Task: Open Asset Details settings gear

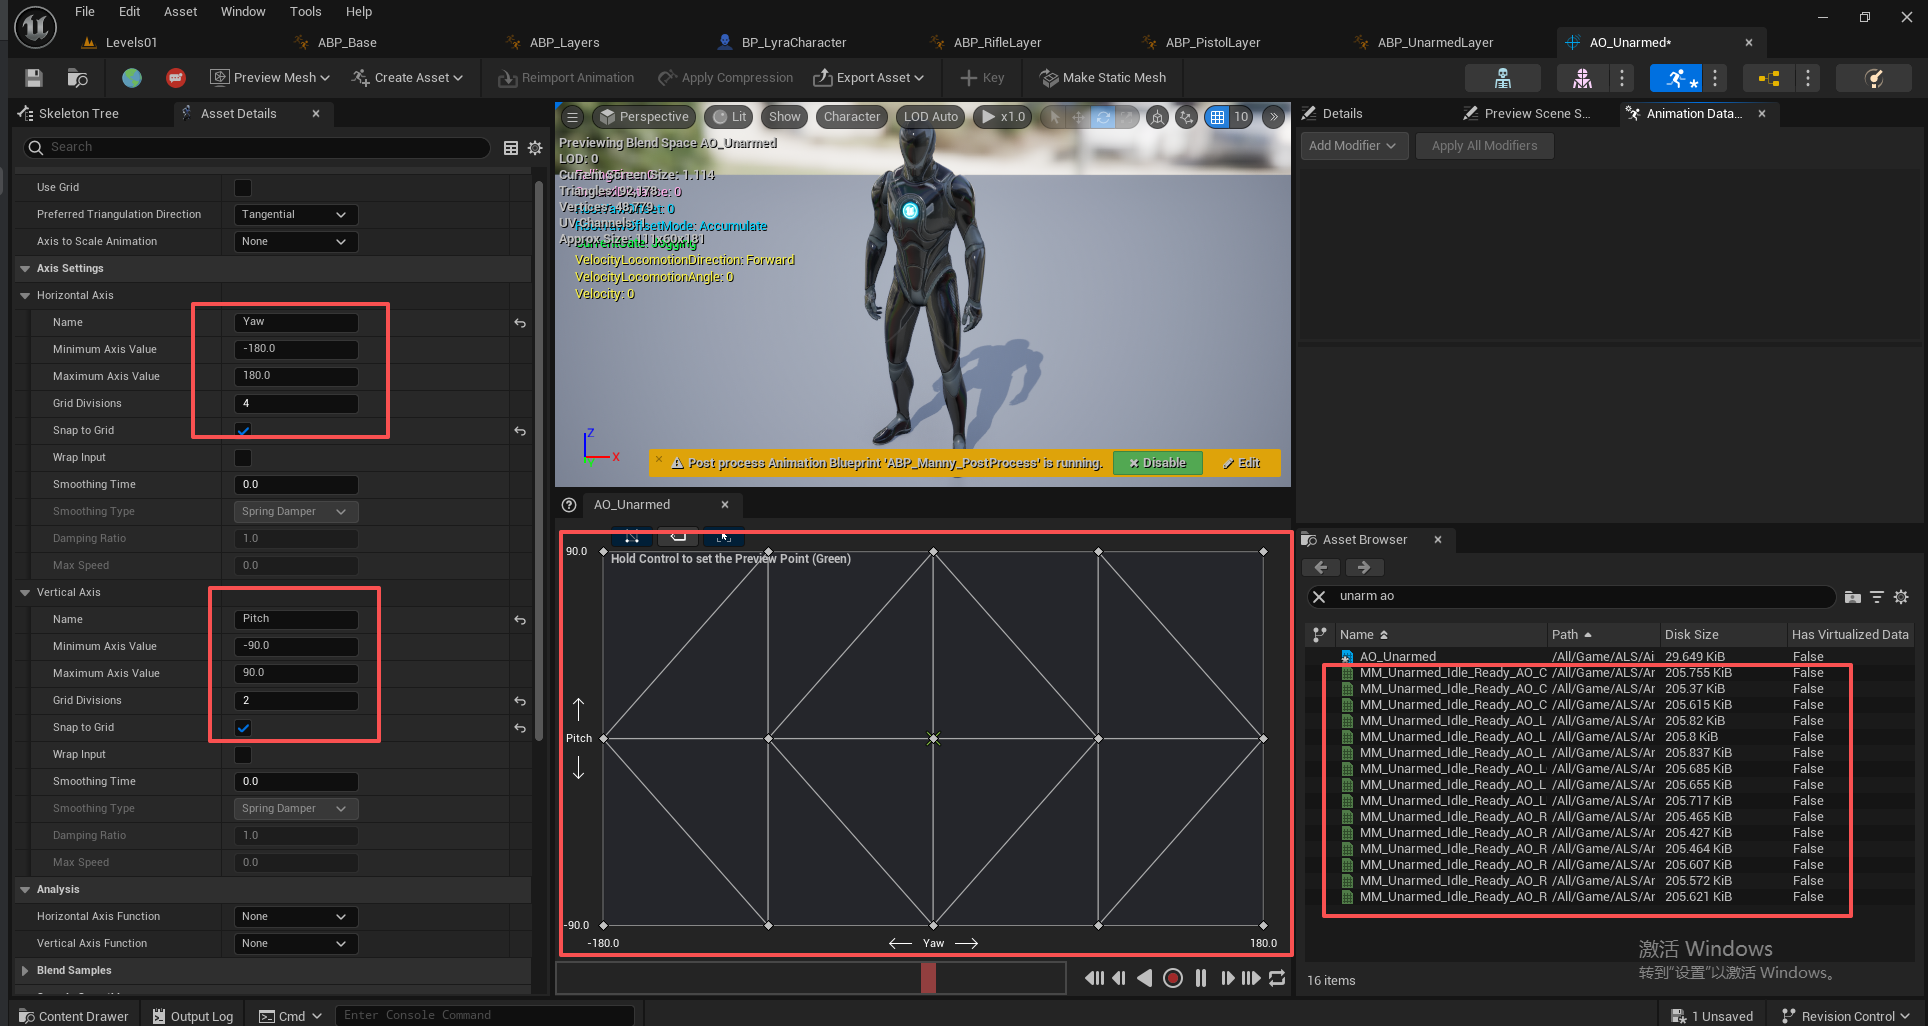Action: click(x=535, y=148)
